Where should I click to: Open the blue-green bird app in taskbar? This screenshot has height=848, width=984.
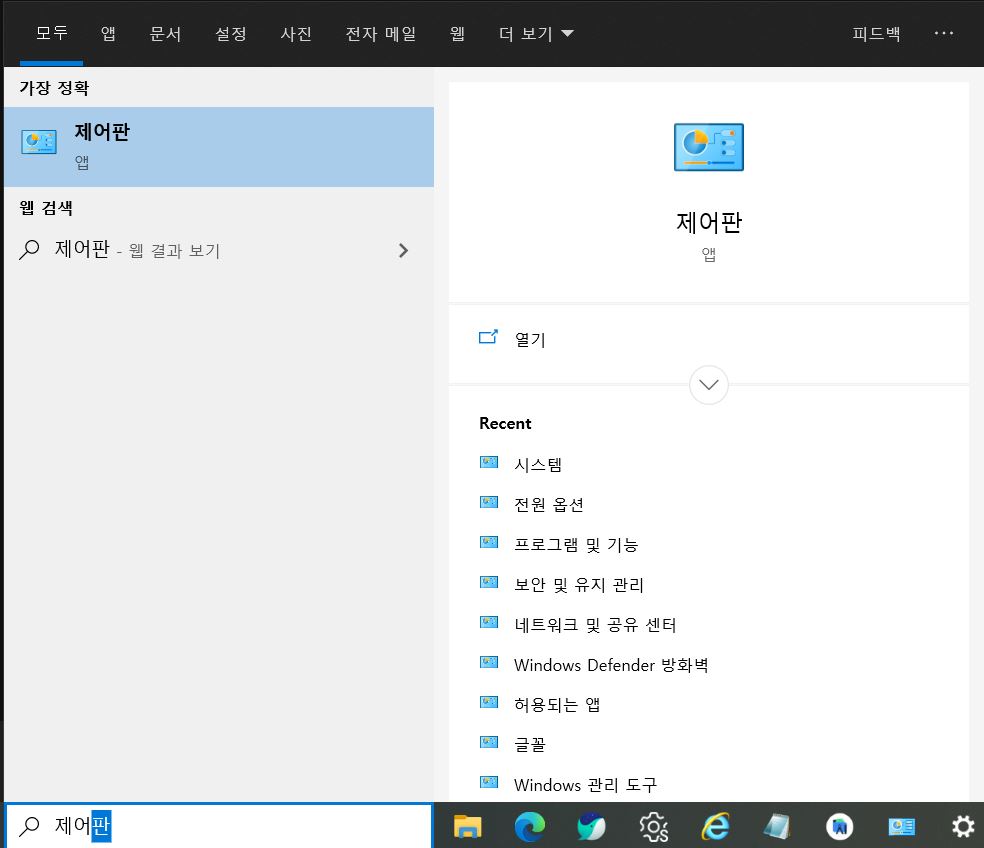[591, 826]
